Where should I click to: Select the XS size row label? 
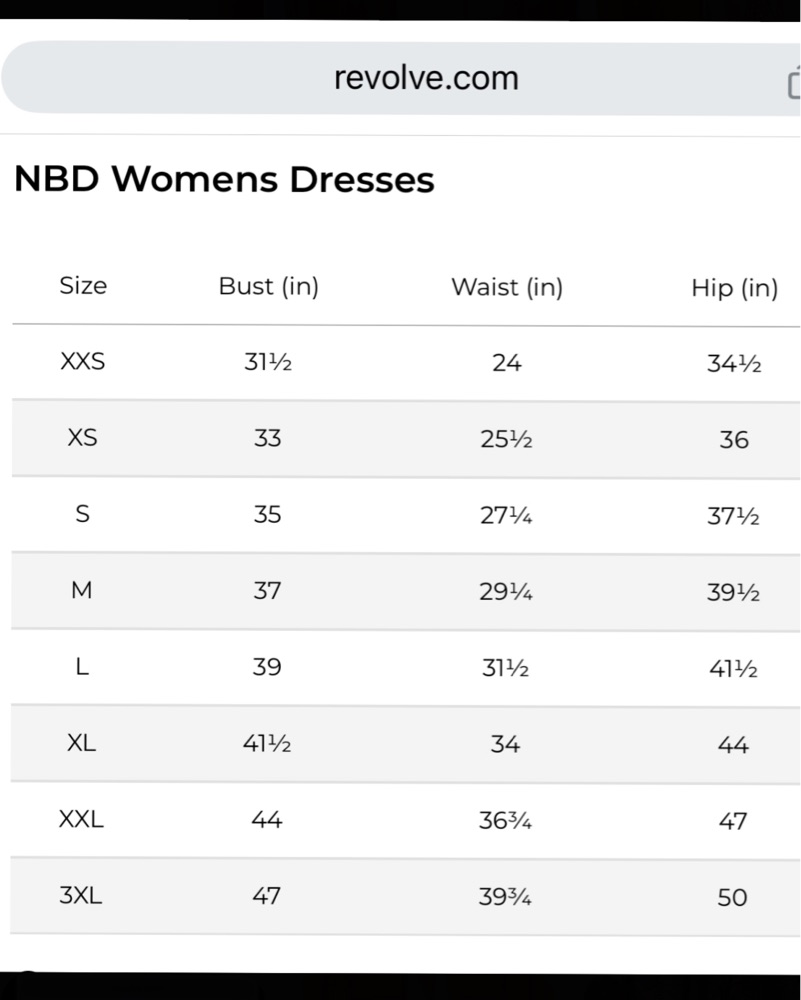[x=82, y=438]
